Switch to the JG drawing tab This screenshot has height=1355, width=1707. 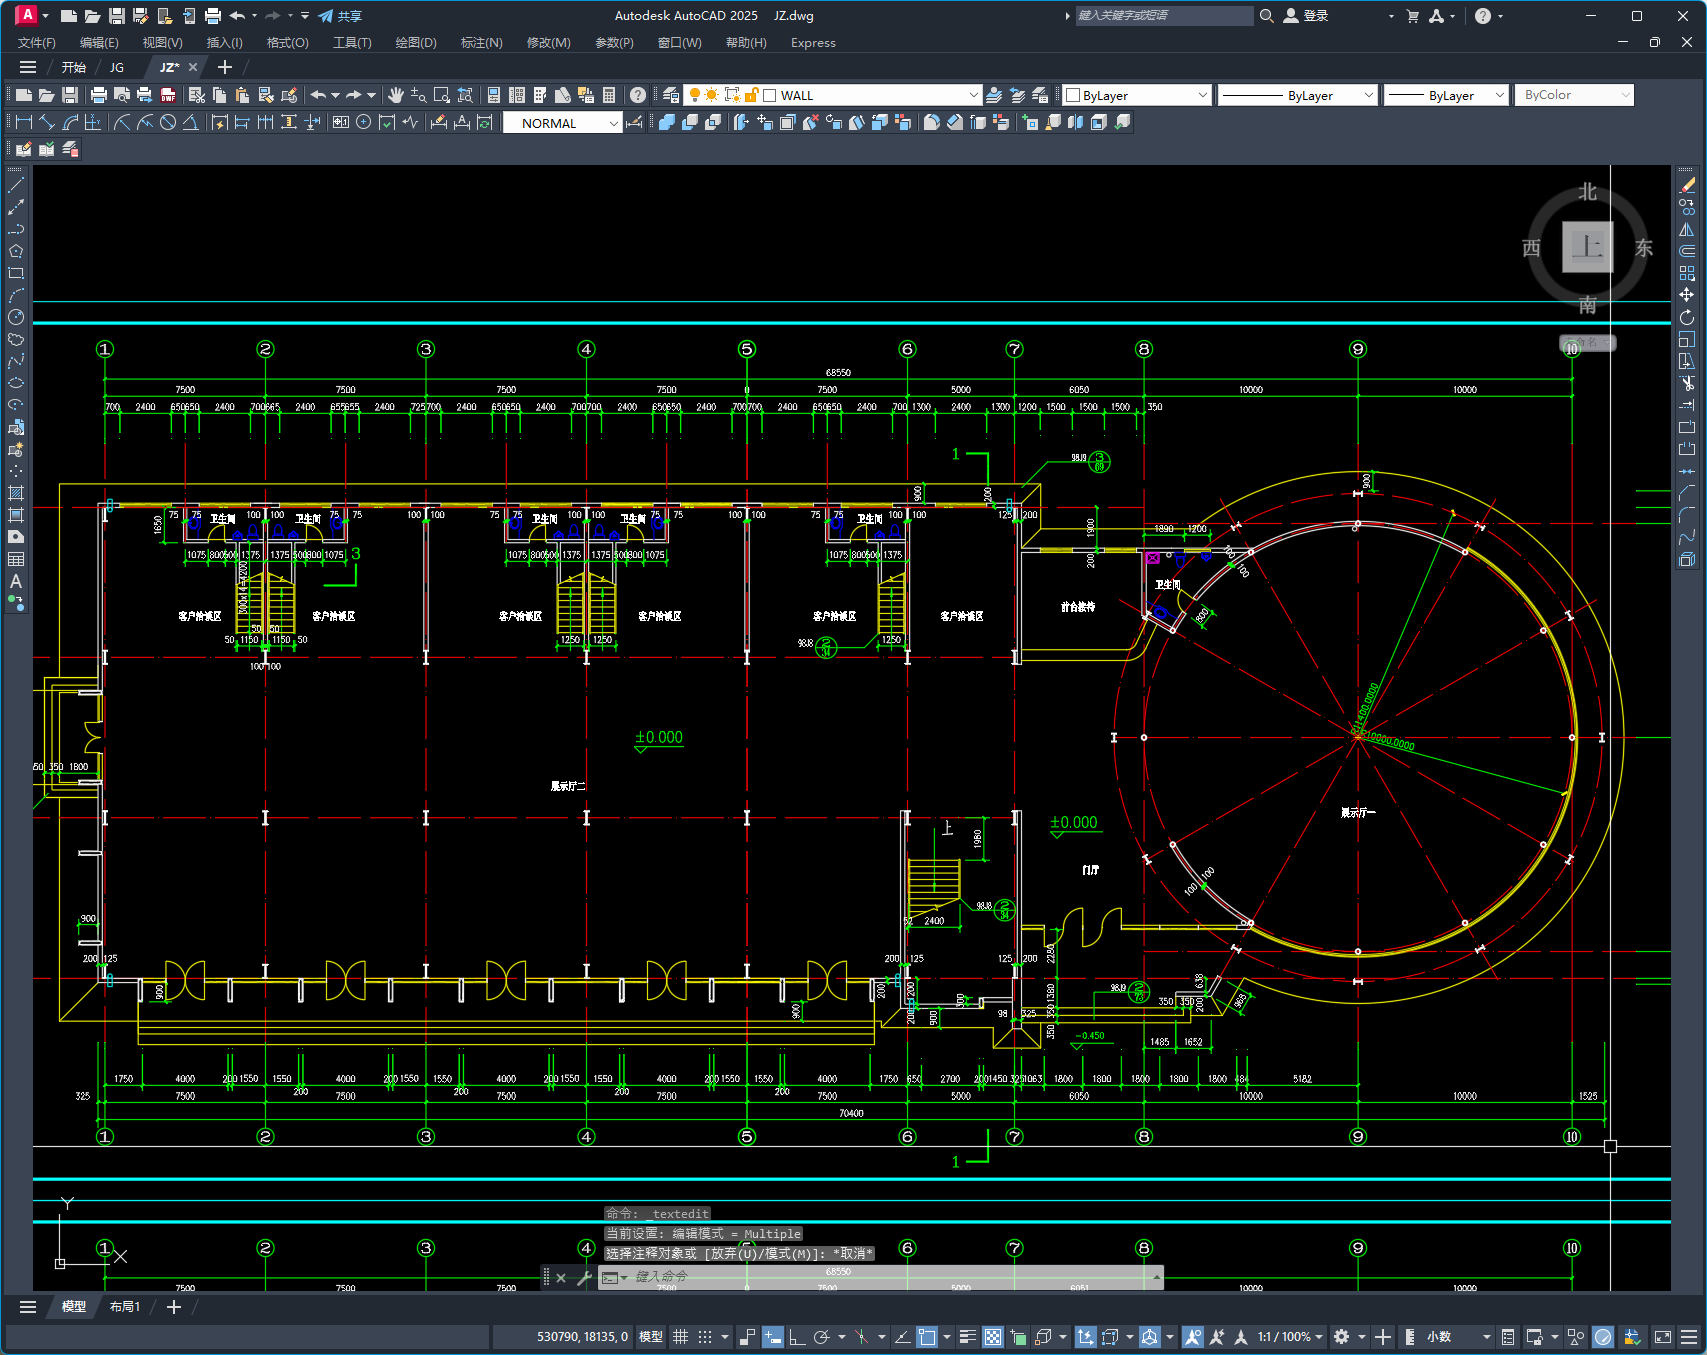pyautogui.click(x=117, y=68)
